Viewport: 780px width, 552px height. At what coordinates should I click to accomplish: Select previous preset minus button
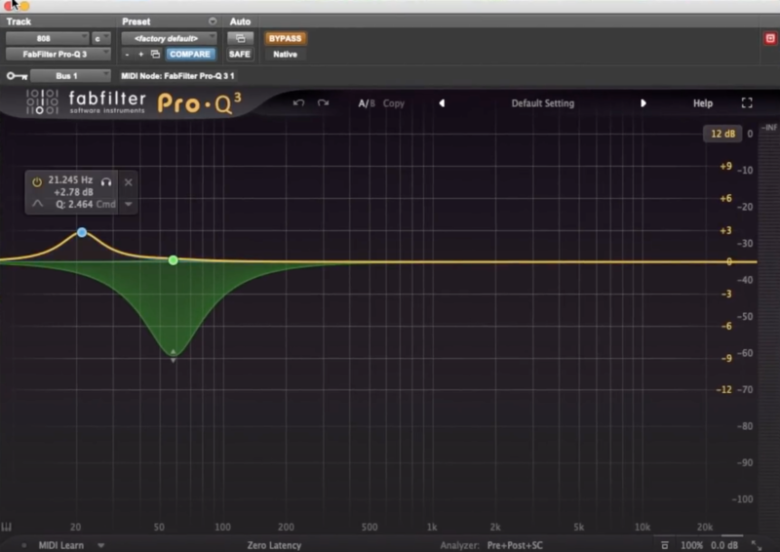[127, 54]
